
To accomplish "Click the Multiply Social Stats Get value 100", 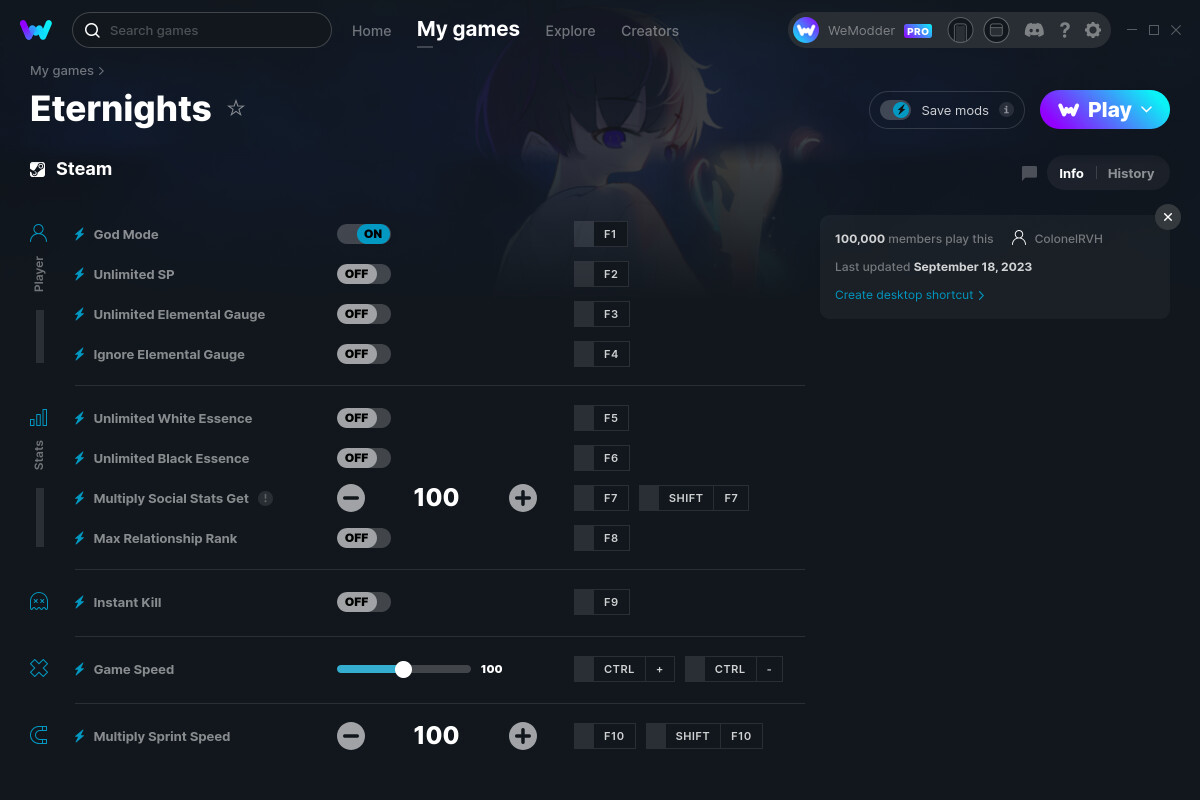I will 436,497.
